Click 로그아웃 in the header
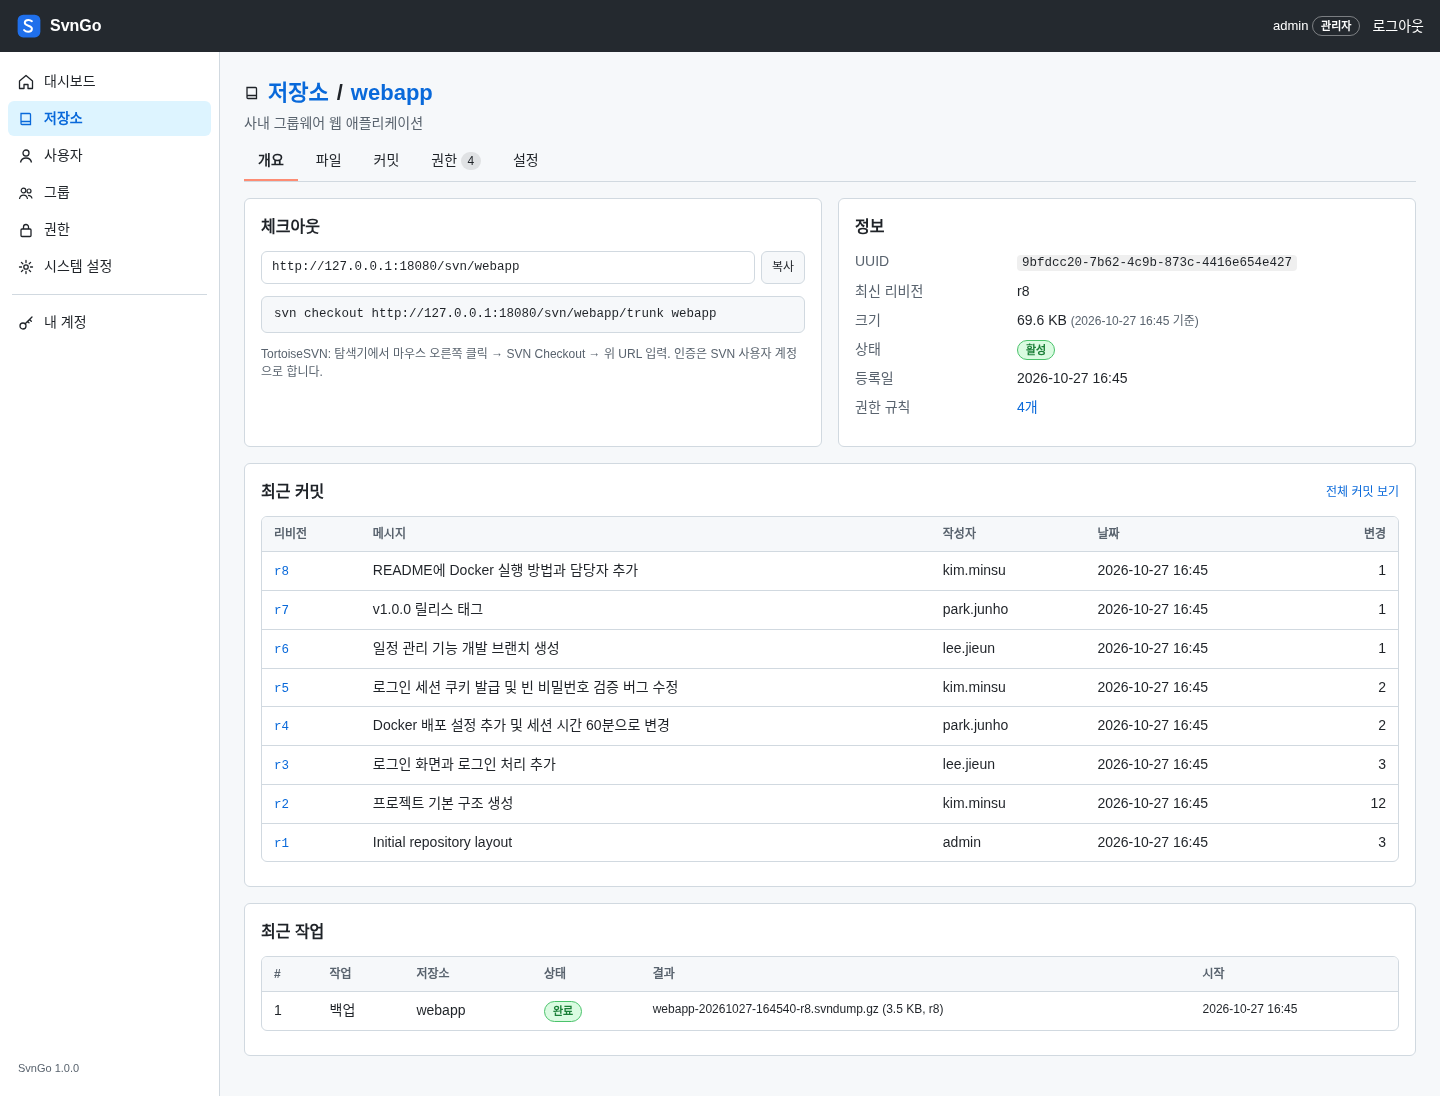This screenshot has width=1440, height=1096. 1398,26
